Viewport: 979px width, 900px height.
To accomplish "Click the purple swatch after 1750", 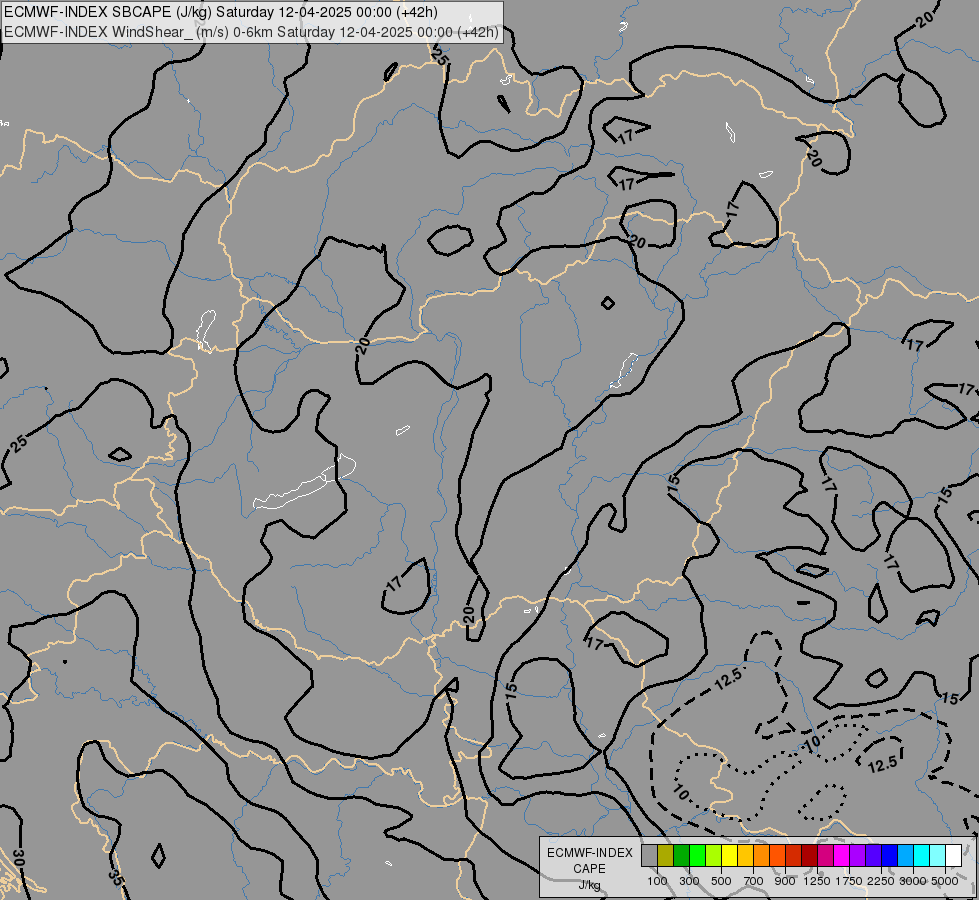I will [857, 855].
